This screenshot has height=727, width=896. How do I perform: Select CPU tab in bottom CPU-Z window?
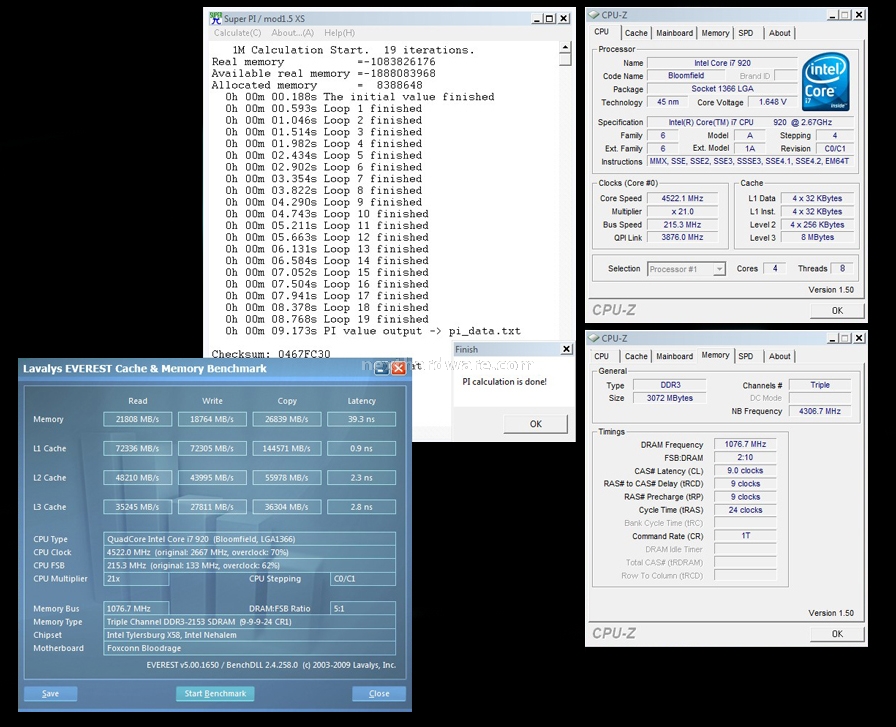pos(602,356)
